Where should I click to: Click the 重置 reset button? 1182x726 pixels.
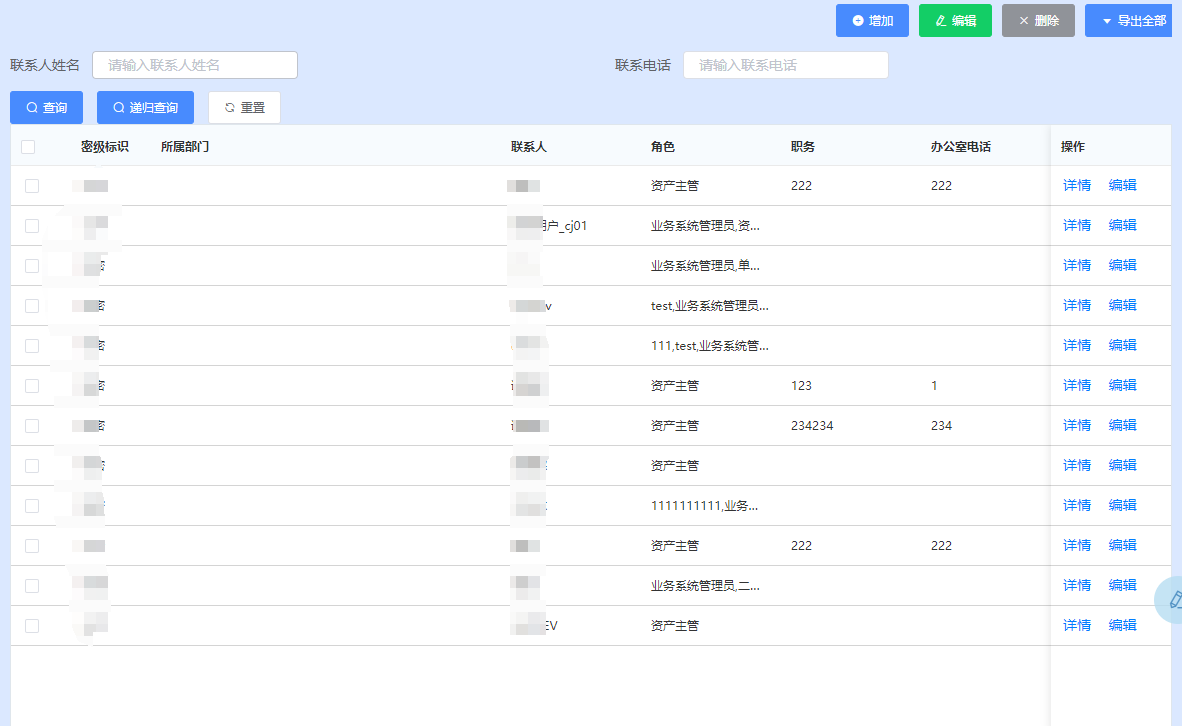point(244,108)
